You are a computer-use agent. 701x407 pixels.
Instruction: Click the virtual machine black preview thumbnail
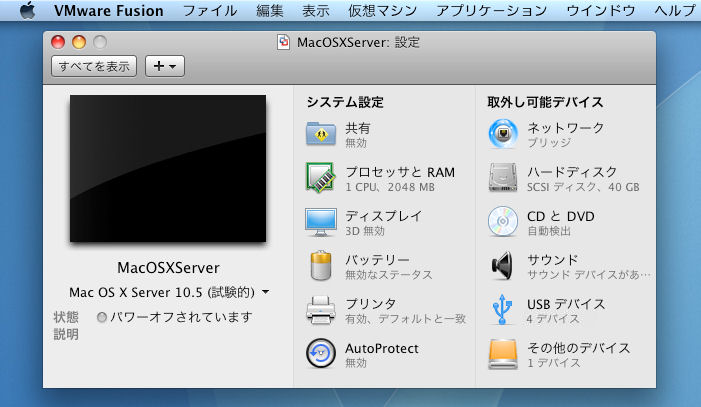tap(167, 168)
